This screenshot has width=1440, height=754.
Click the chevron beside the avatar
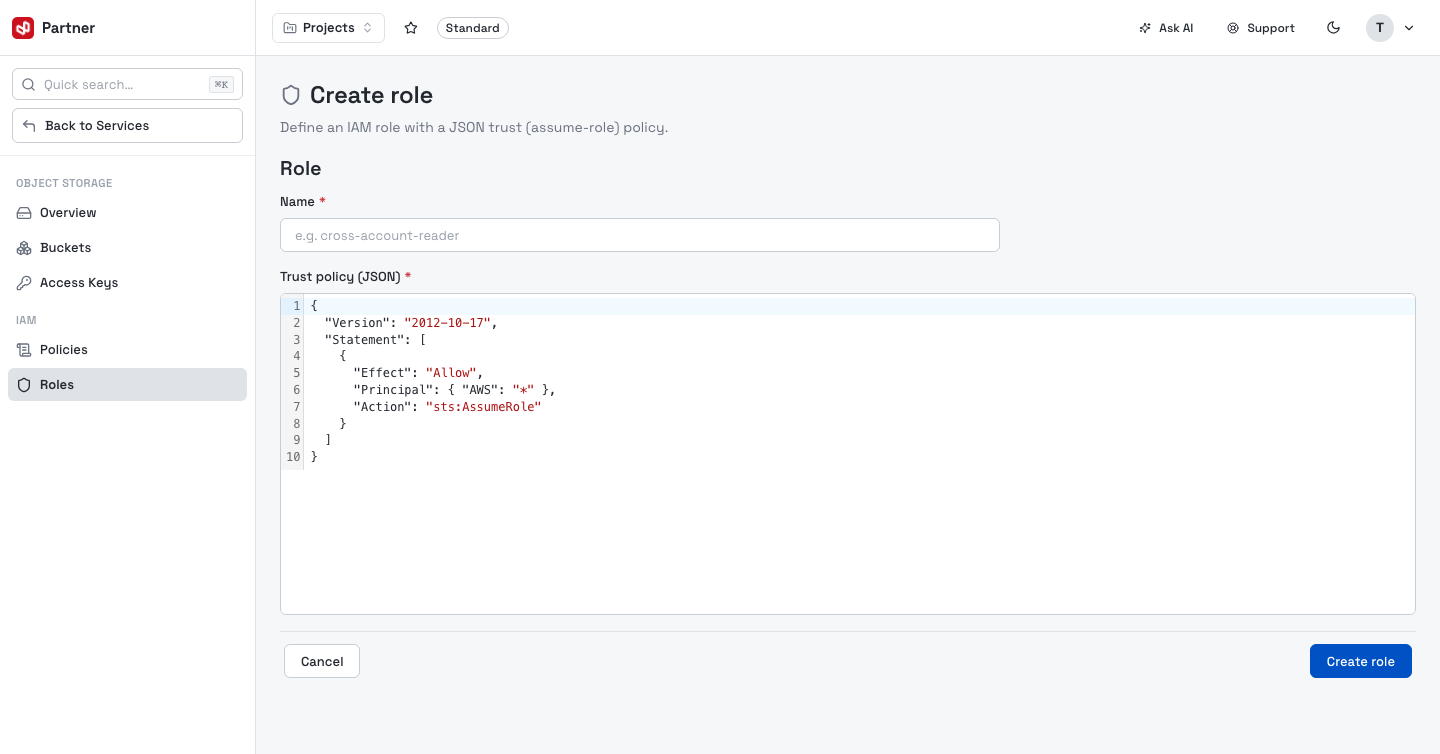click(x=1409, y=28)
